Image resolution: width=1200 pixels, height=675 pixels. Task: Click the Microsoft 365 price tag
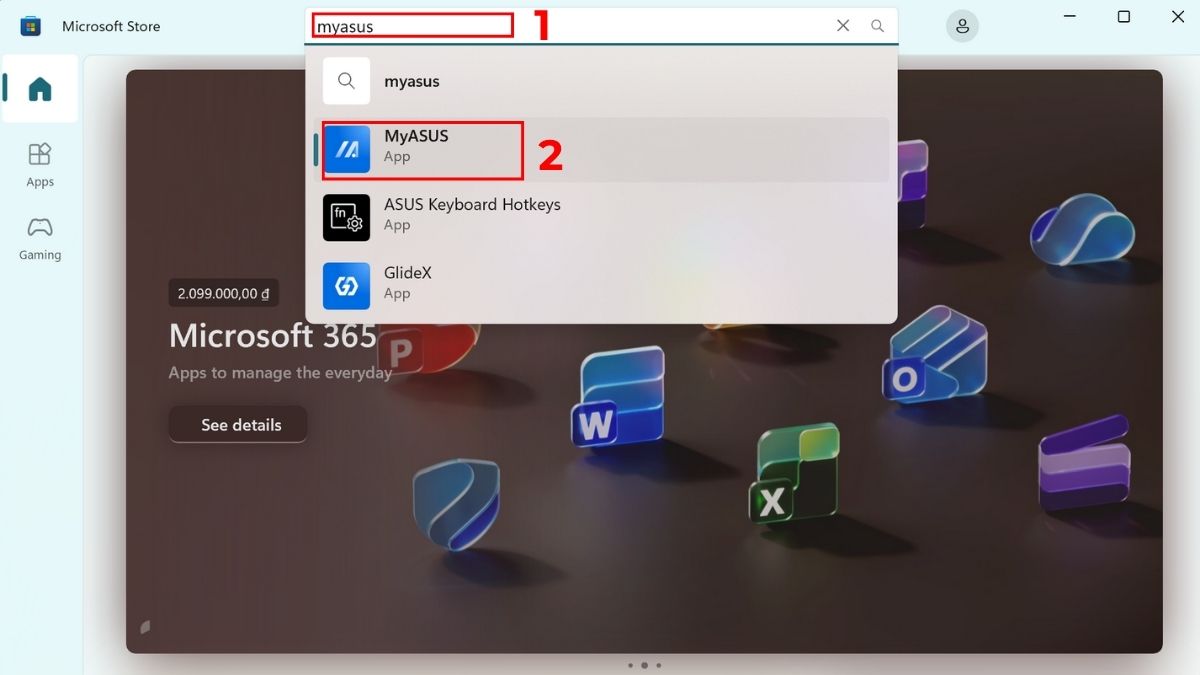point(223,293)
